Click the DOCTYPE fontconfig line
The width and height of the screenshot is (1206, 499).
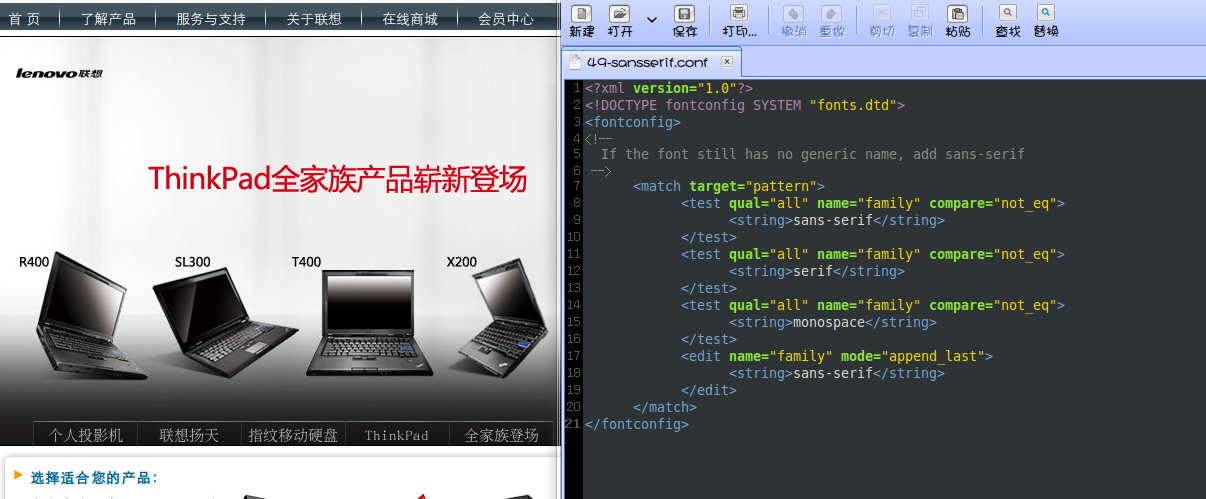point(745,104)
